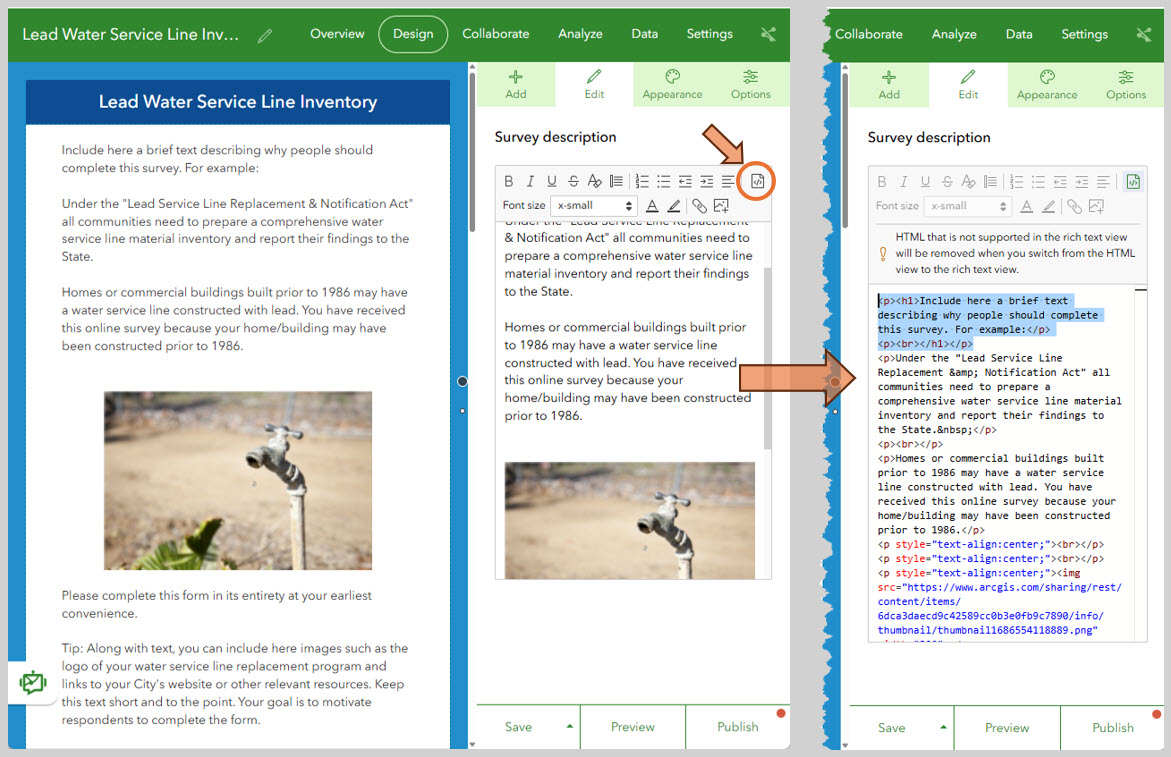This screenshot has height=757, width=1171.
Task: Open the text alignment options
Action: [x=727, y=181]
